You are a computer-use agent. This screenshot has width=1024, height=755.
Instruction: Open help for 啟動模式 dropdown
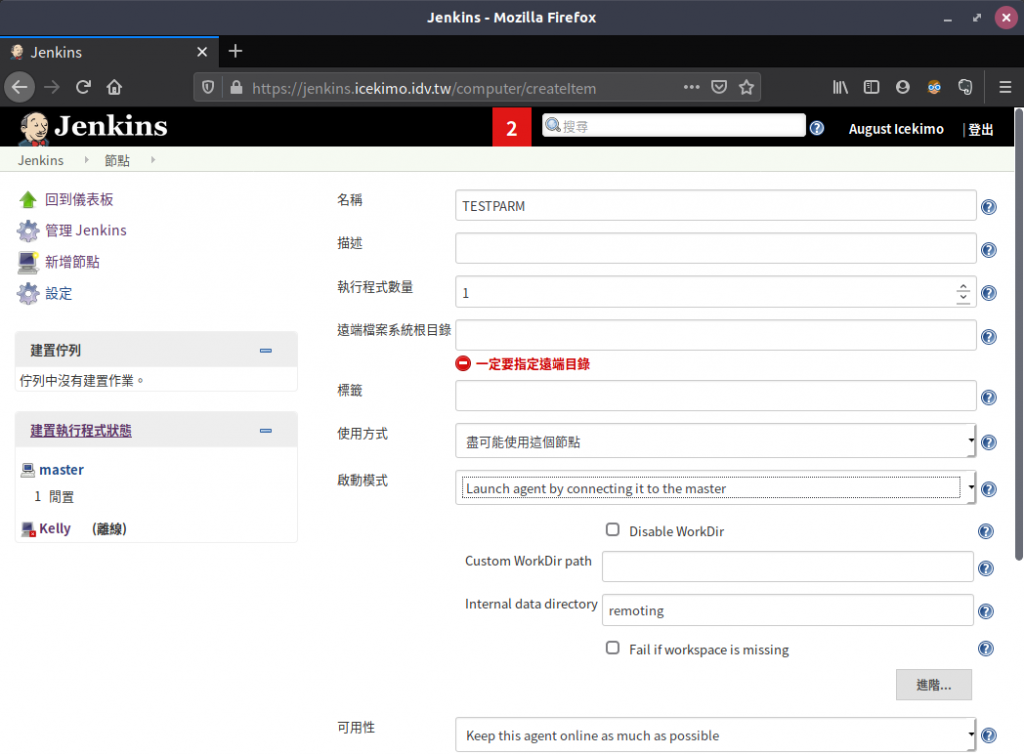[x=989, y=489]
